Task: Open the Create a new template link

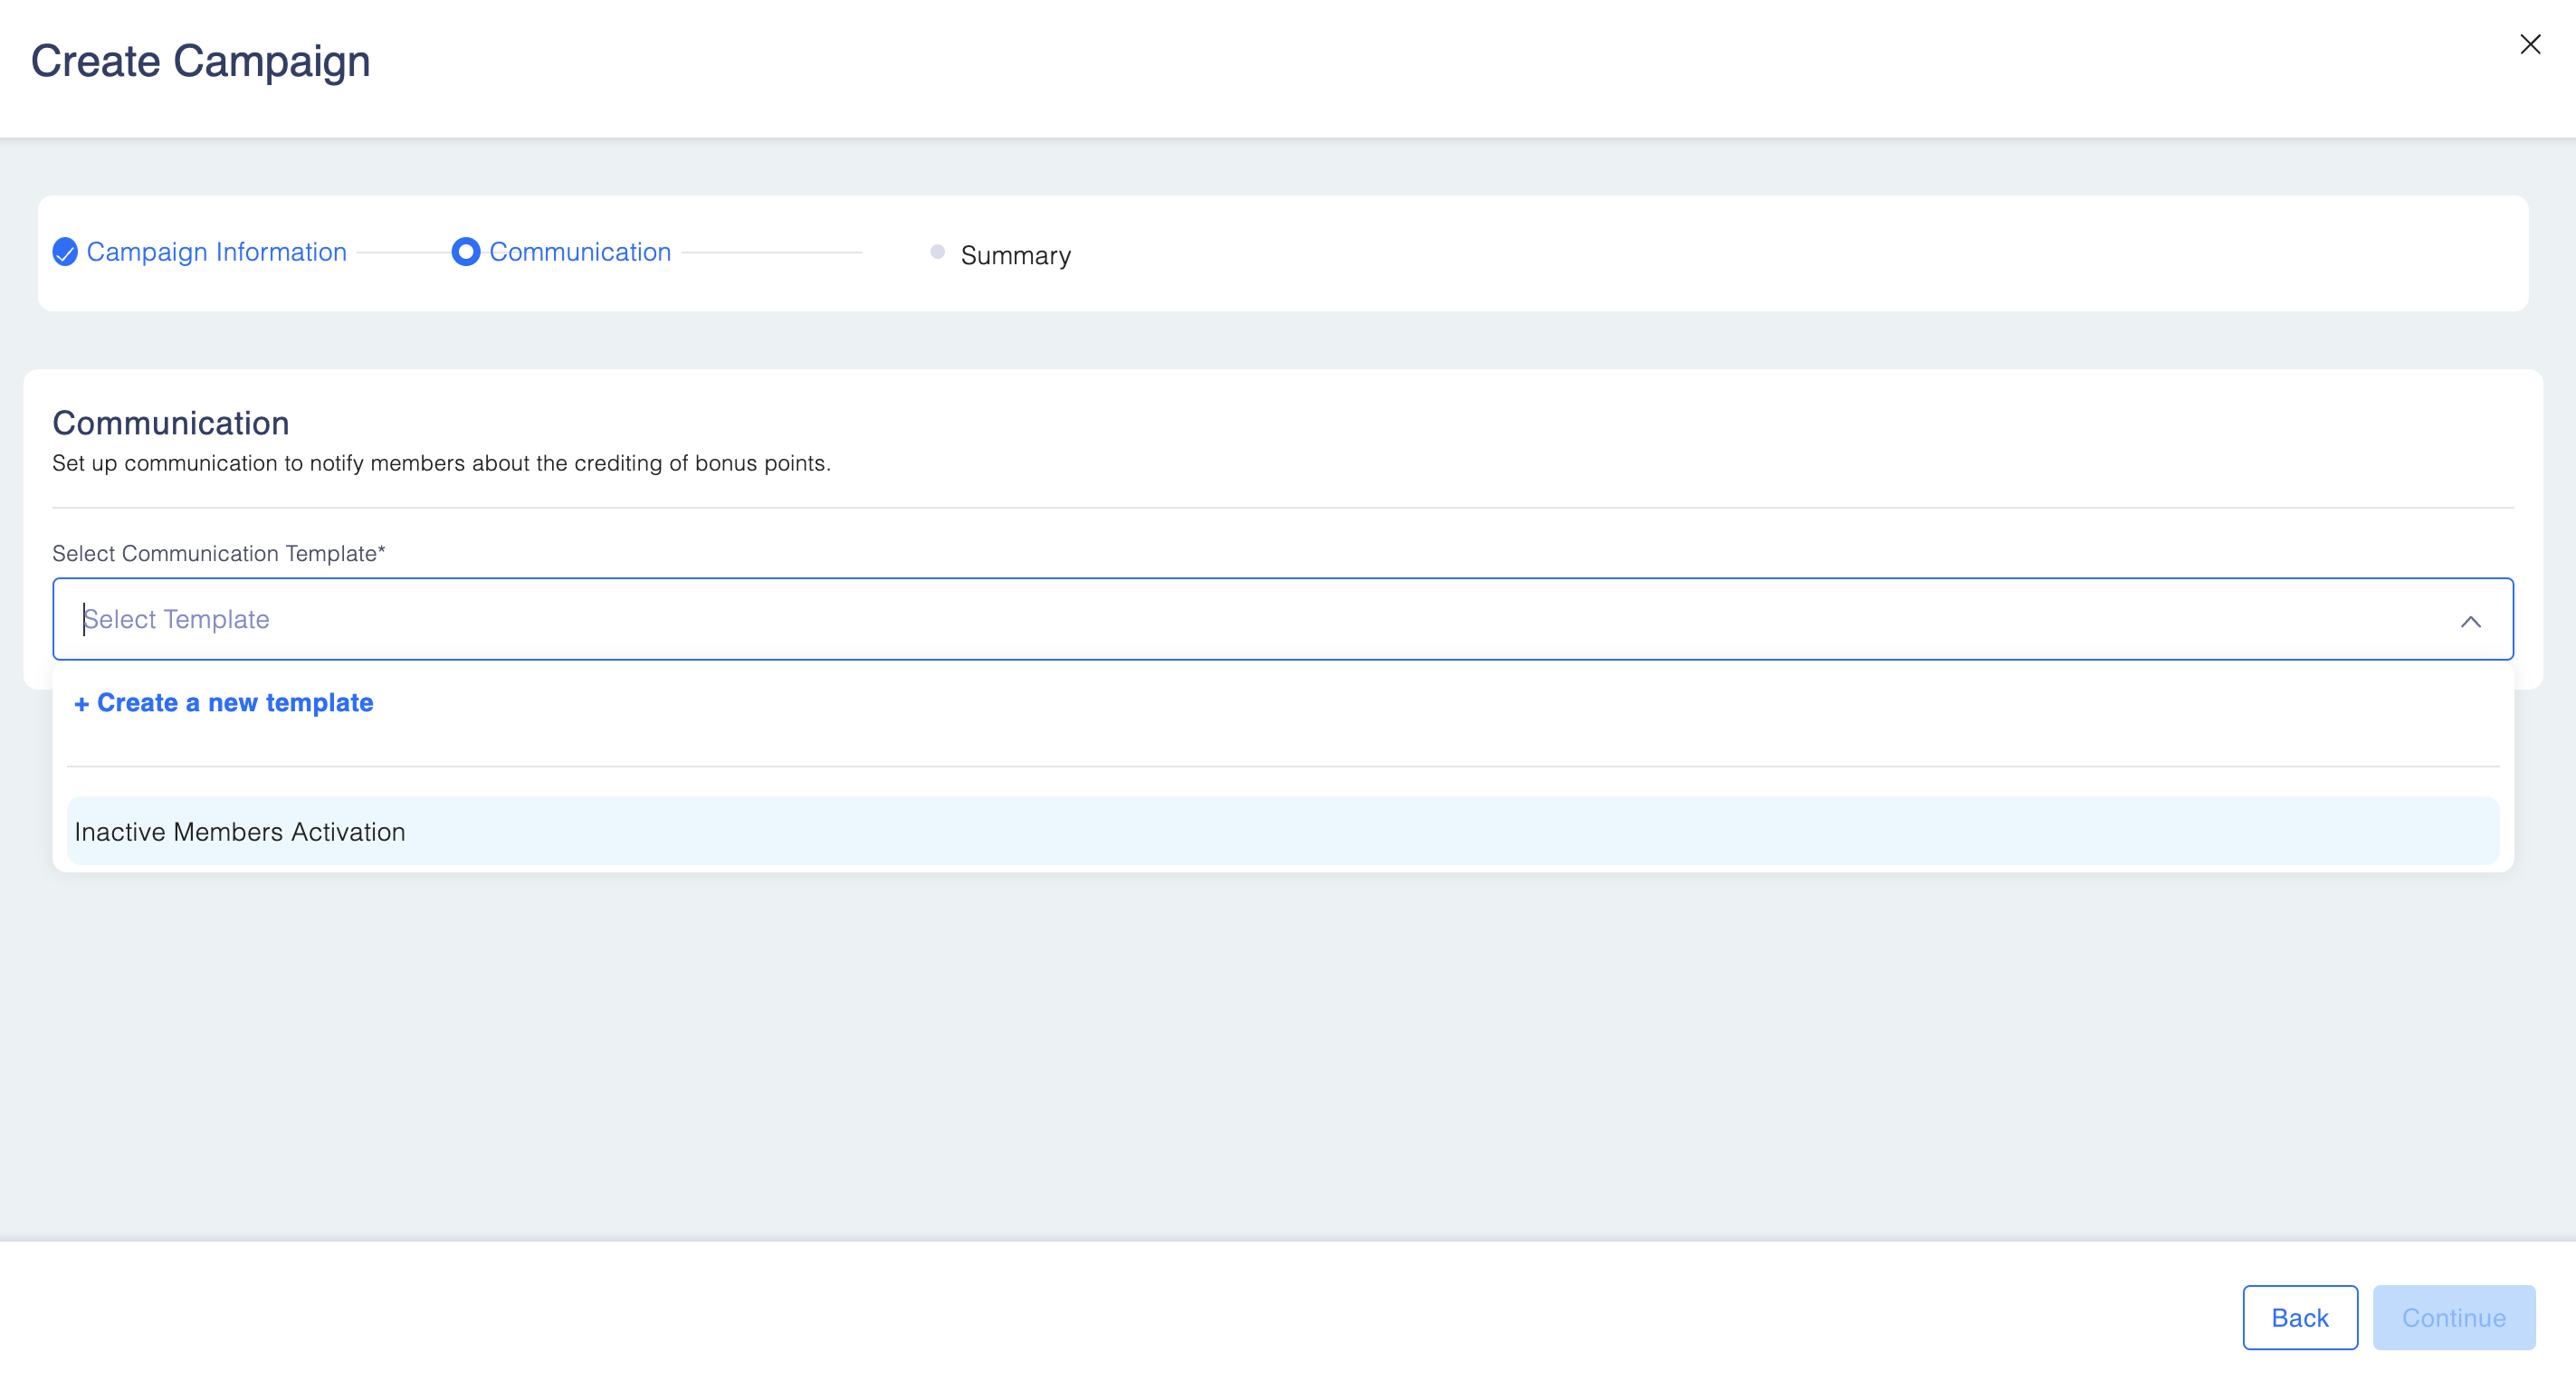Action: [234, 703]
